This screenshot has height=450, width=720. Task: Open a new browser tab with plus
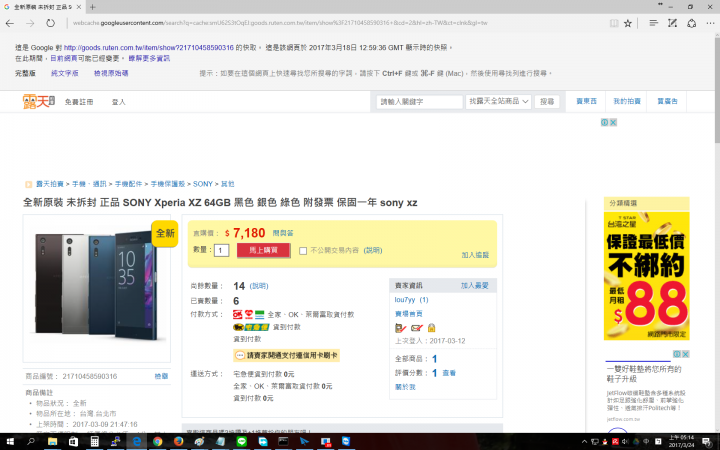click(93, 7)
